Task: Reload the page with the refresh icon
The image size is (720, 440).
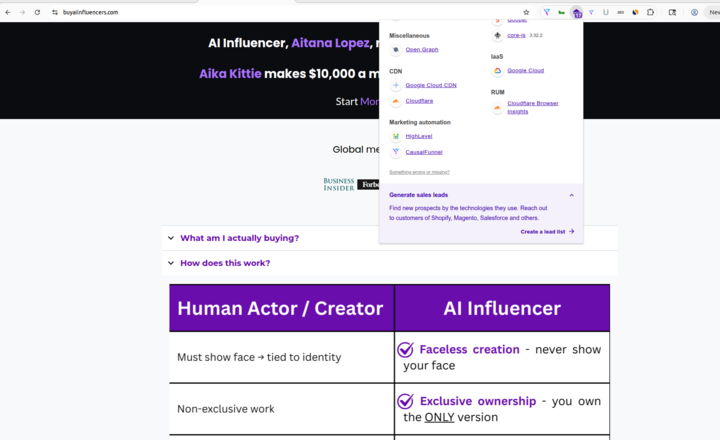Action: (37, 12)
